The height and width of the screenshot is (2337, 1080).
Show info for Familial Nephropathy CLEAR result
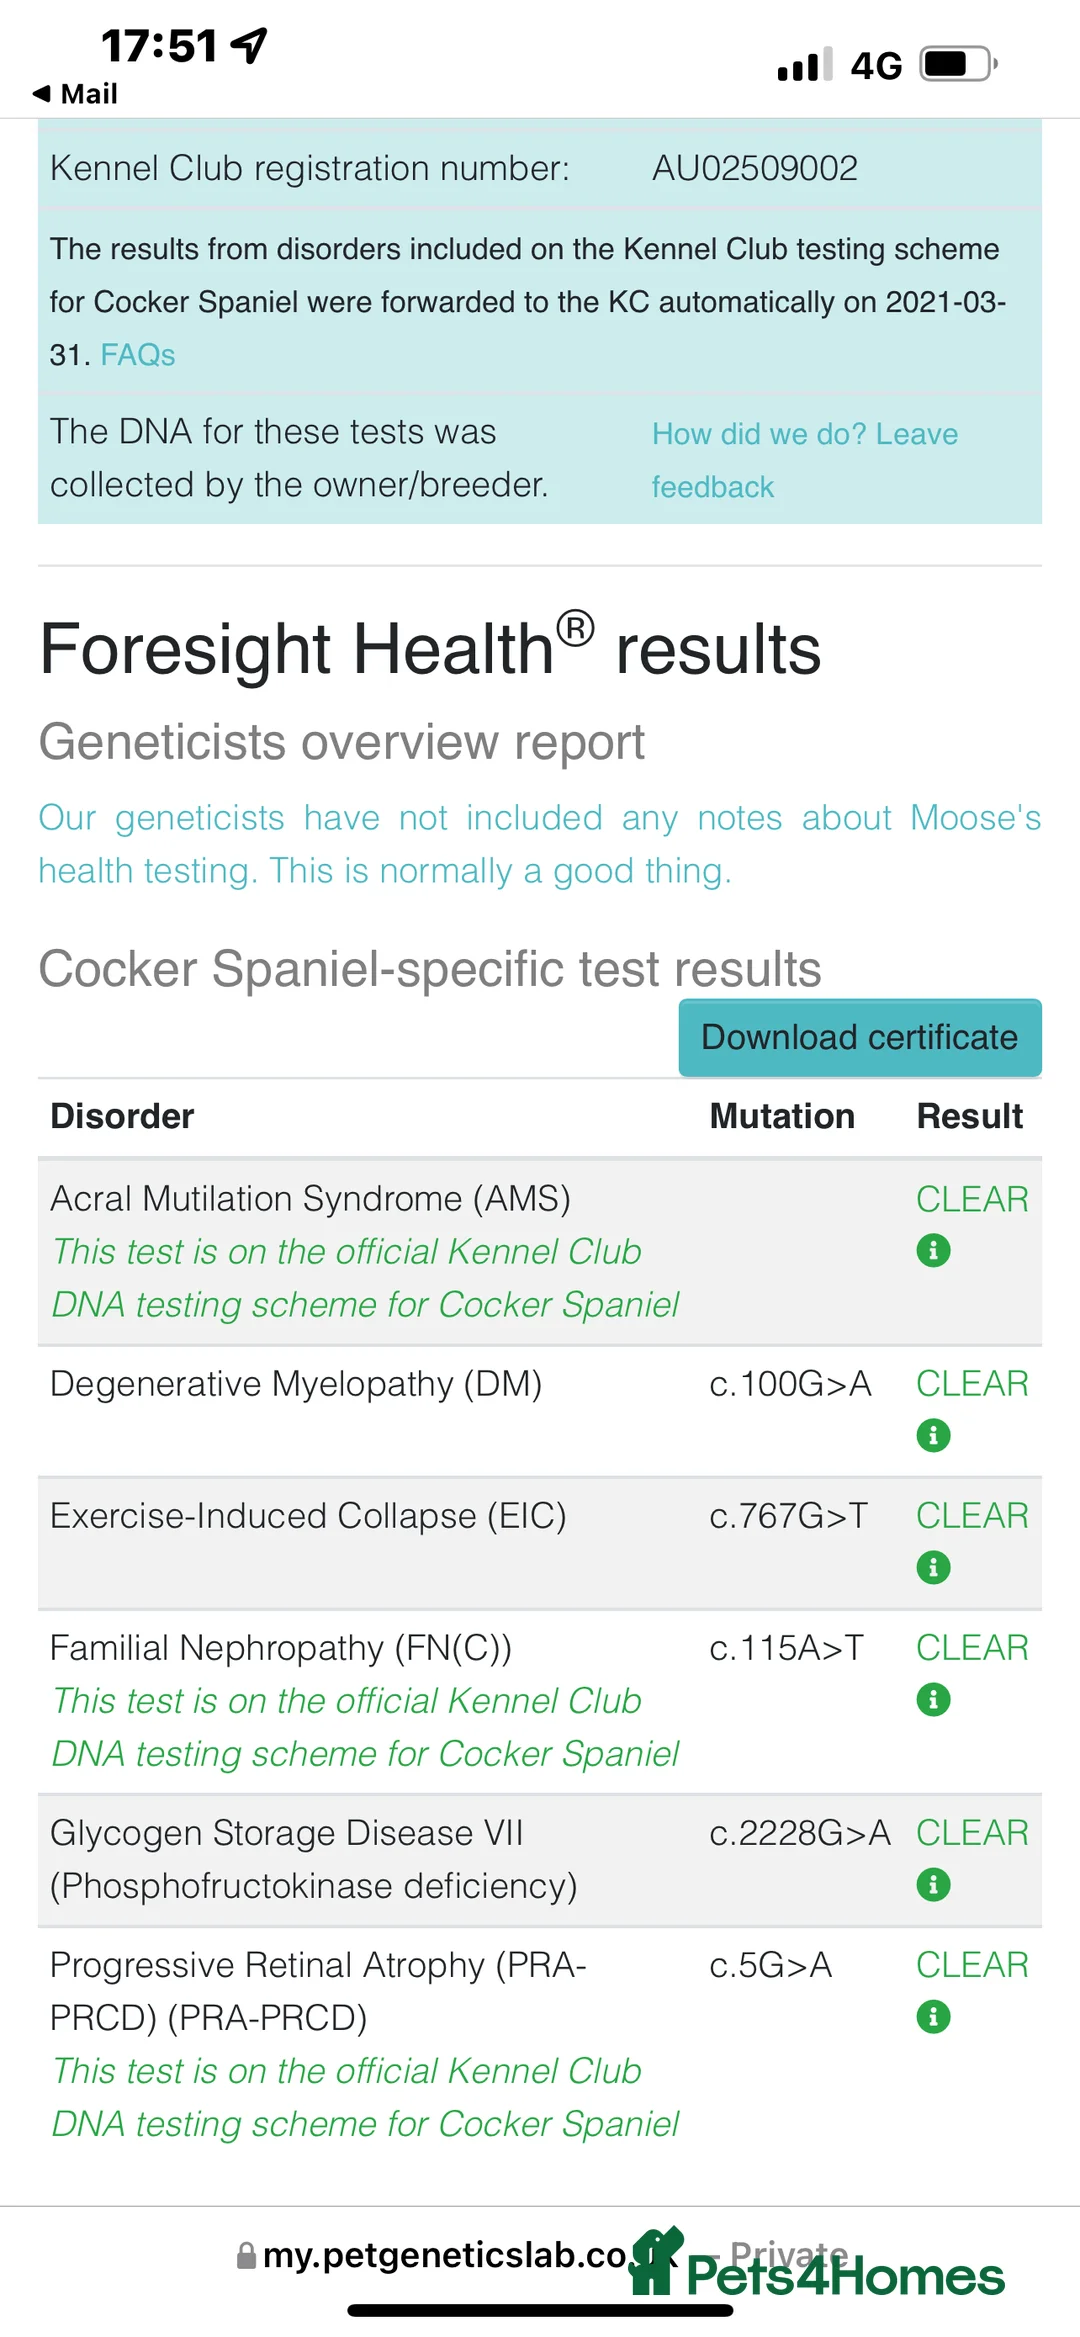coord(933,1699)
